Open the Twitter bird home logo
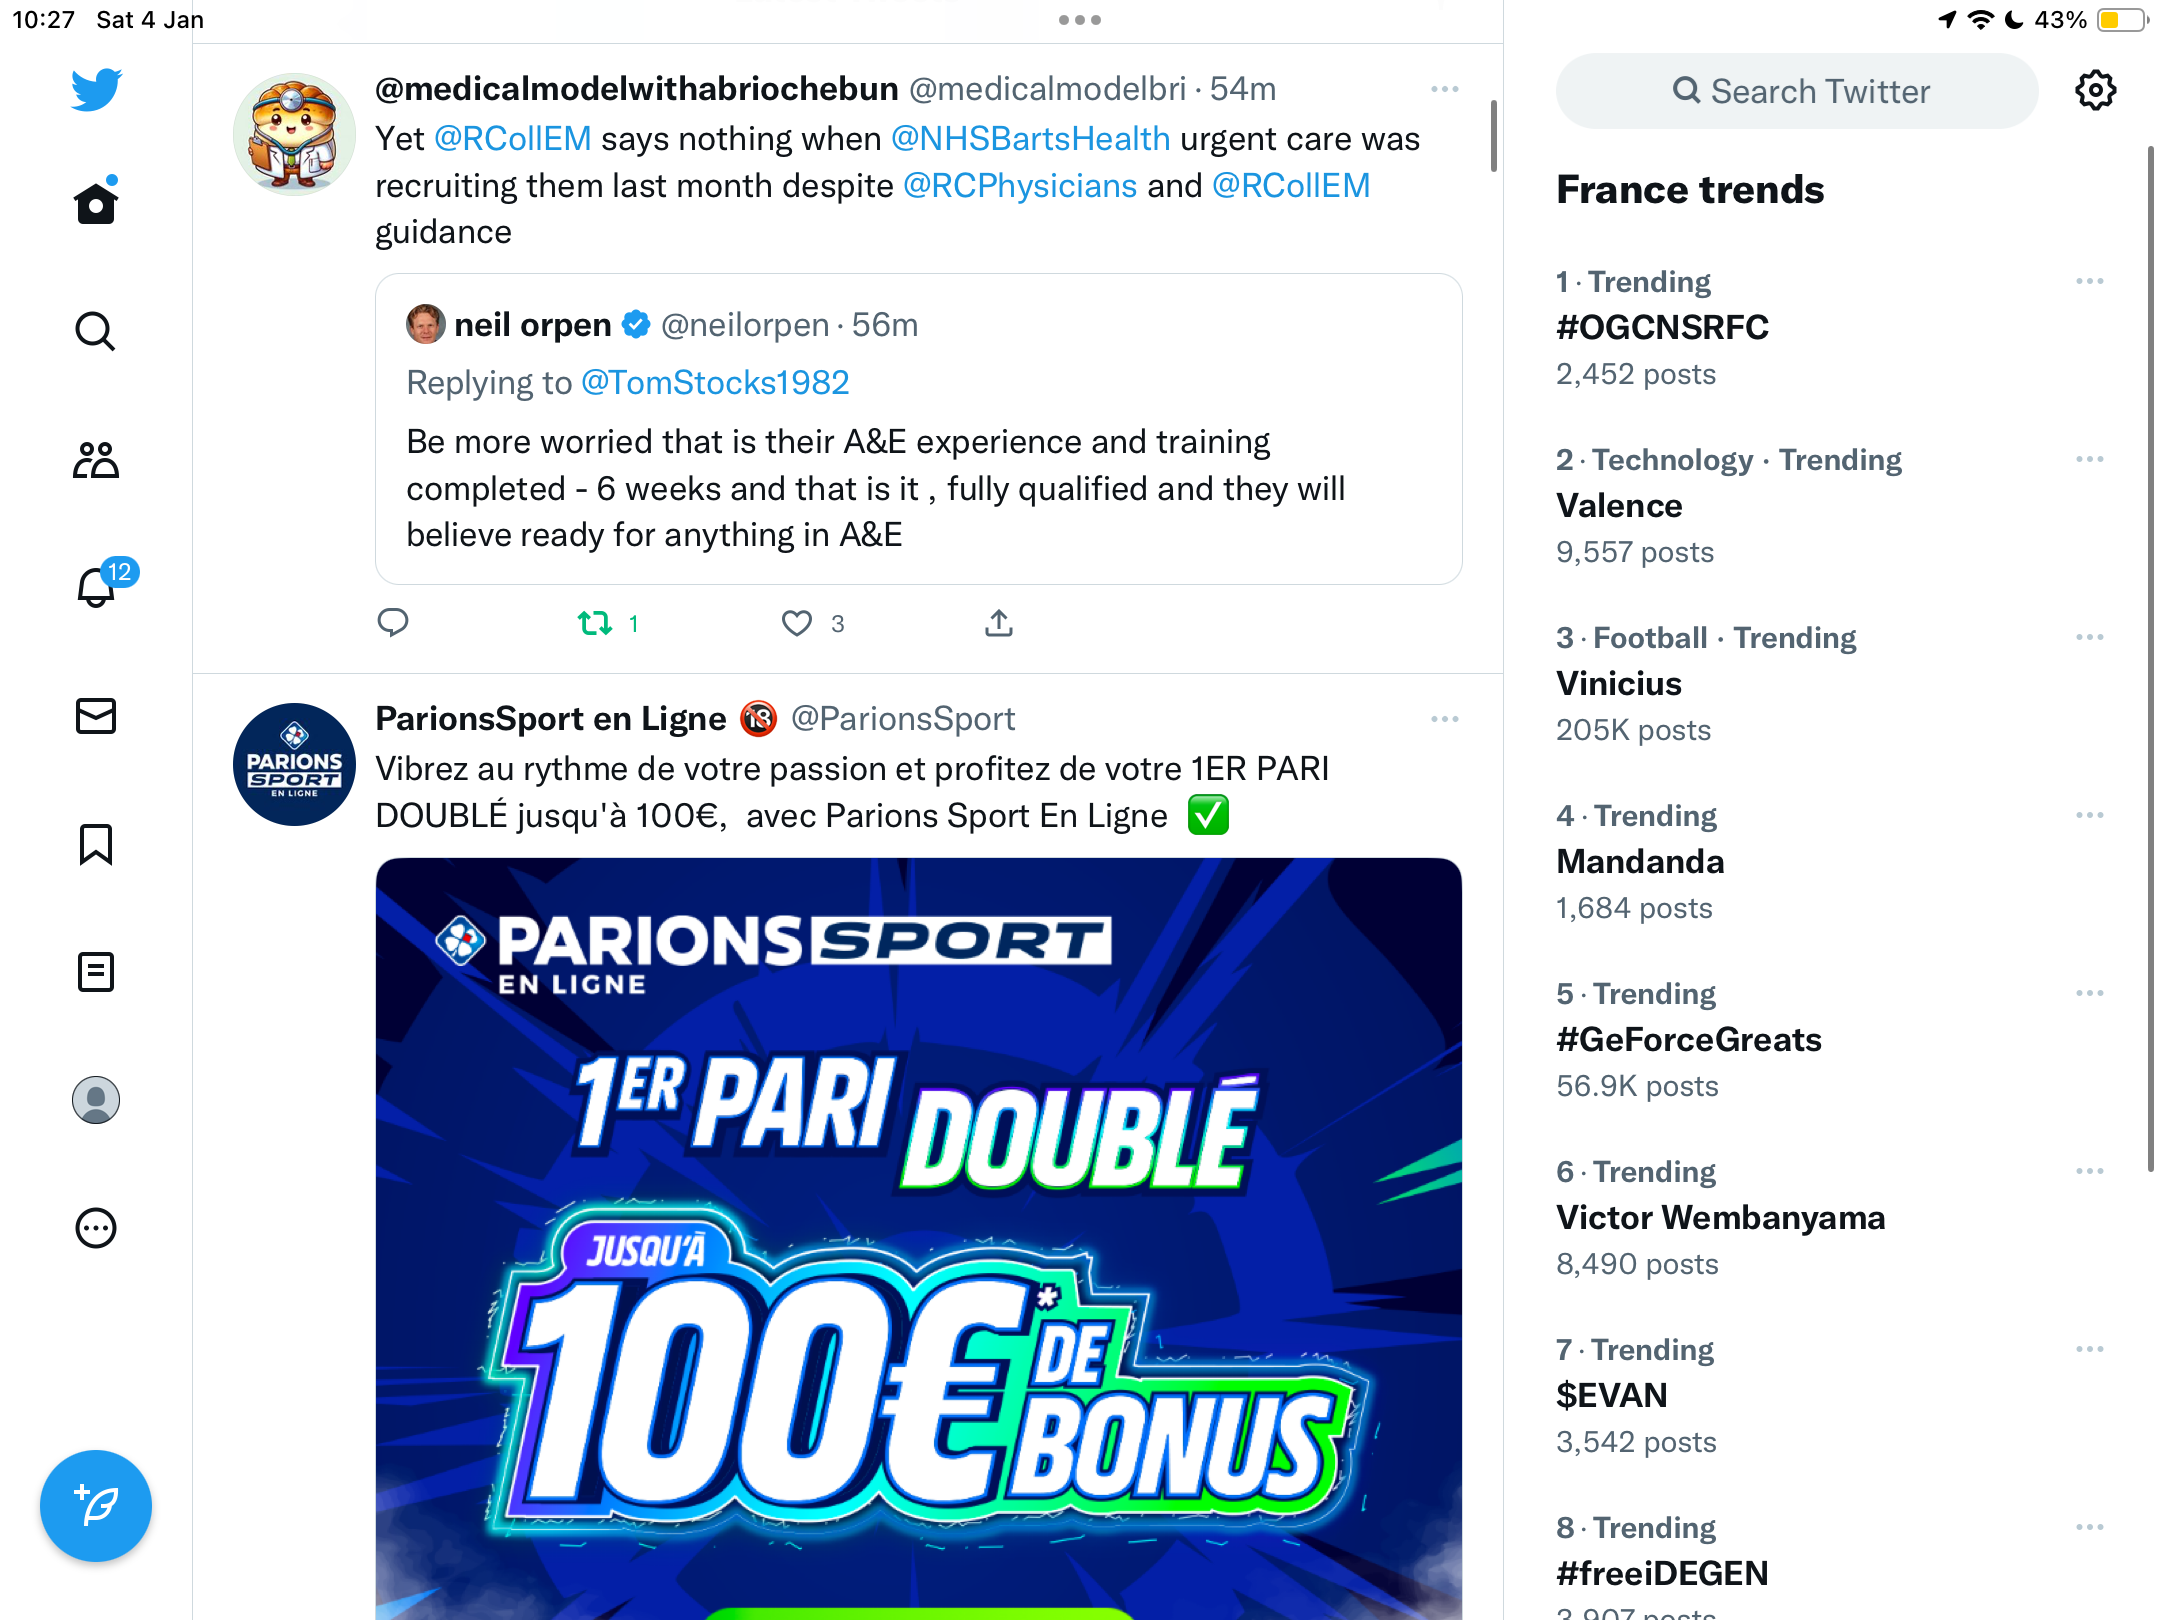Screen dimensions: 2160x1620 tap(96, 90)
